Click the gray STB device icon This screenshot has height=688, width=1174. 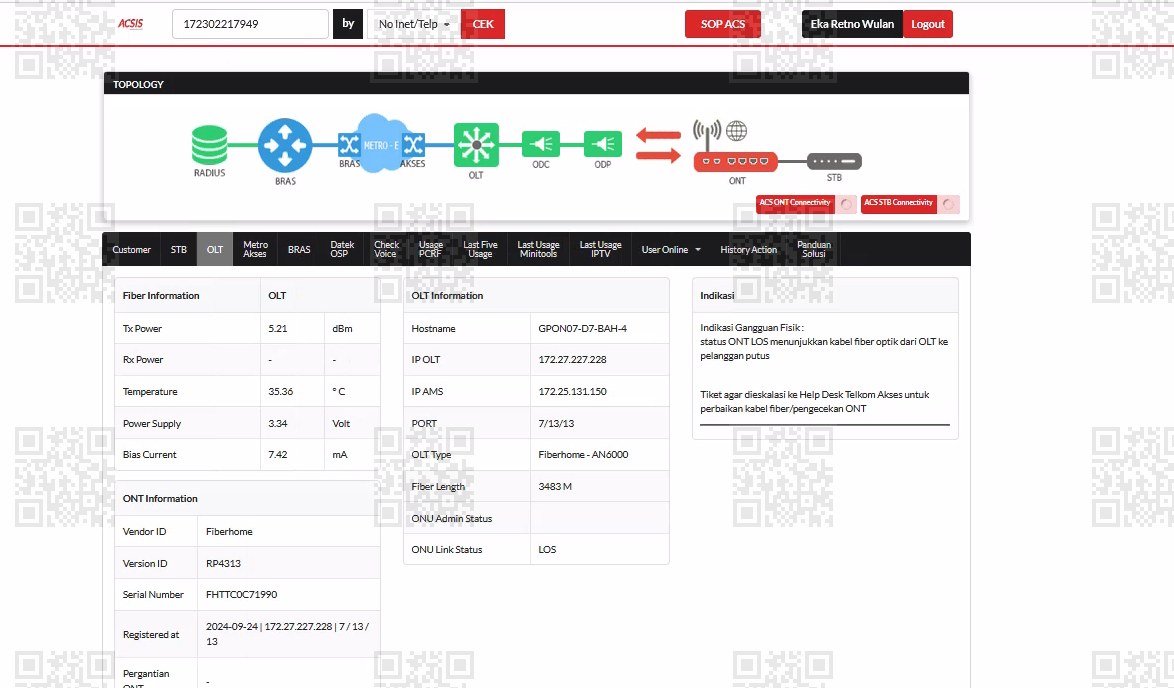pos(834,161)
